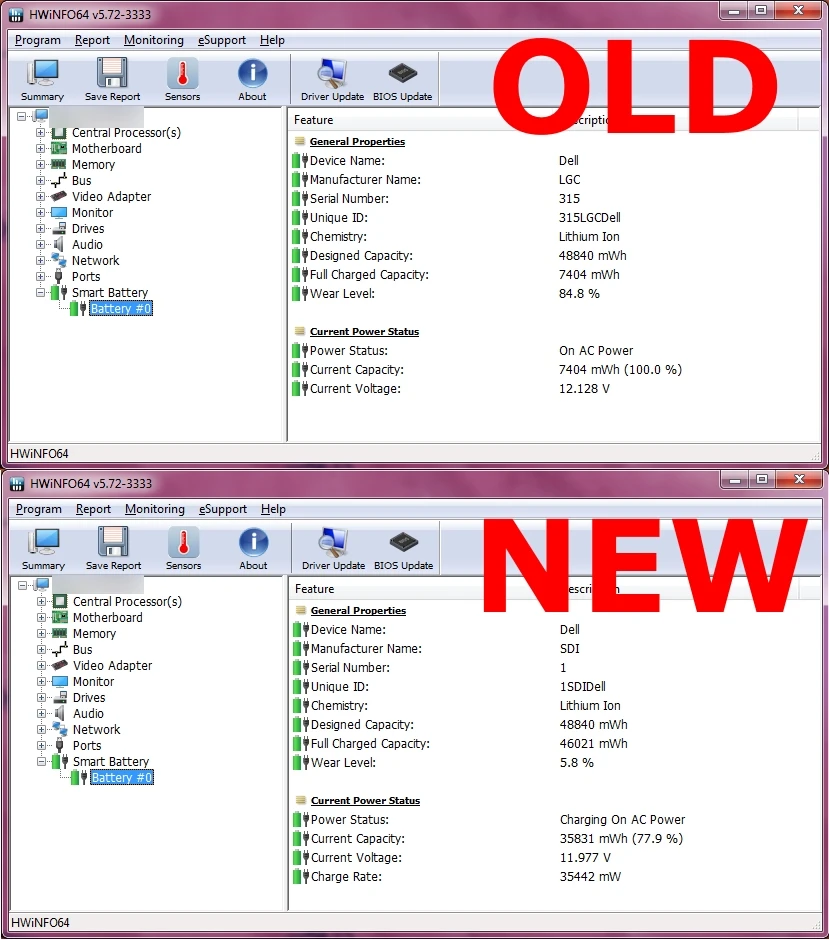Image resolution: width=829 pixels, height=940 pixels.
Task: Open Sensors in the top window
Action: 182,80
